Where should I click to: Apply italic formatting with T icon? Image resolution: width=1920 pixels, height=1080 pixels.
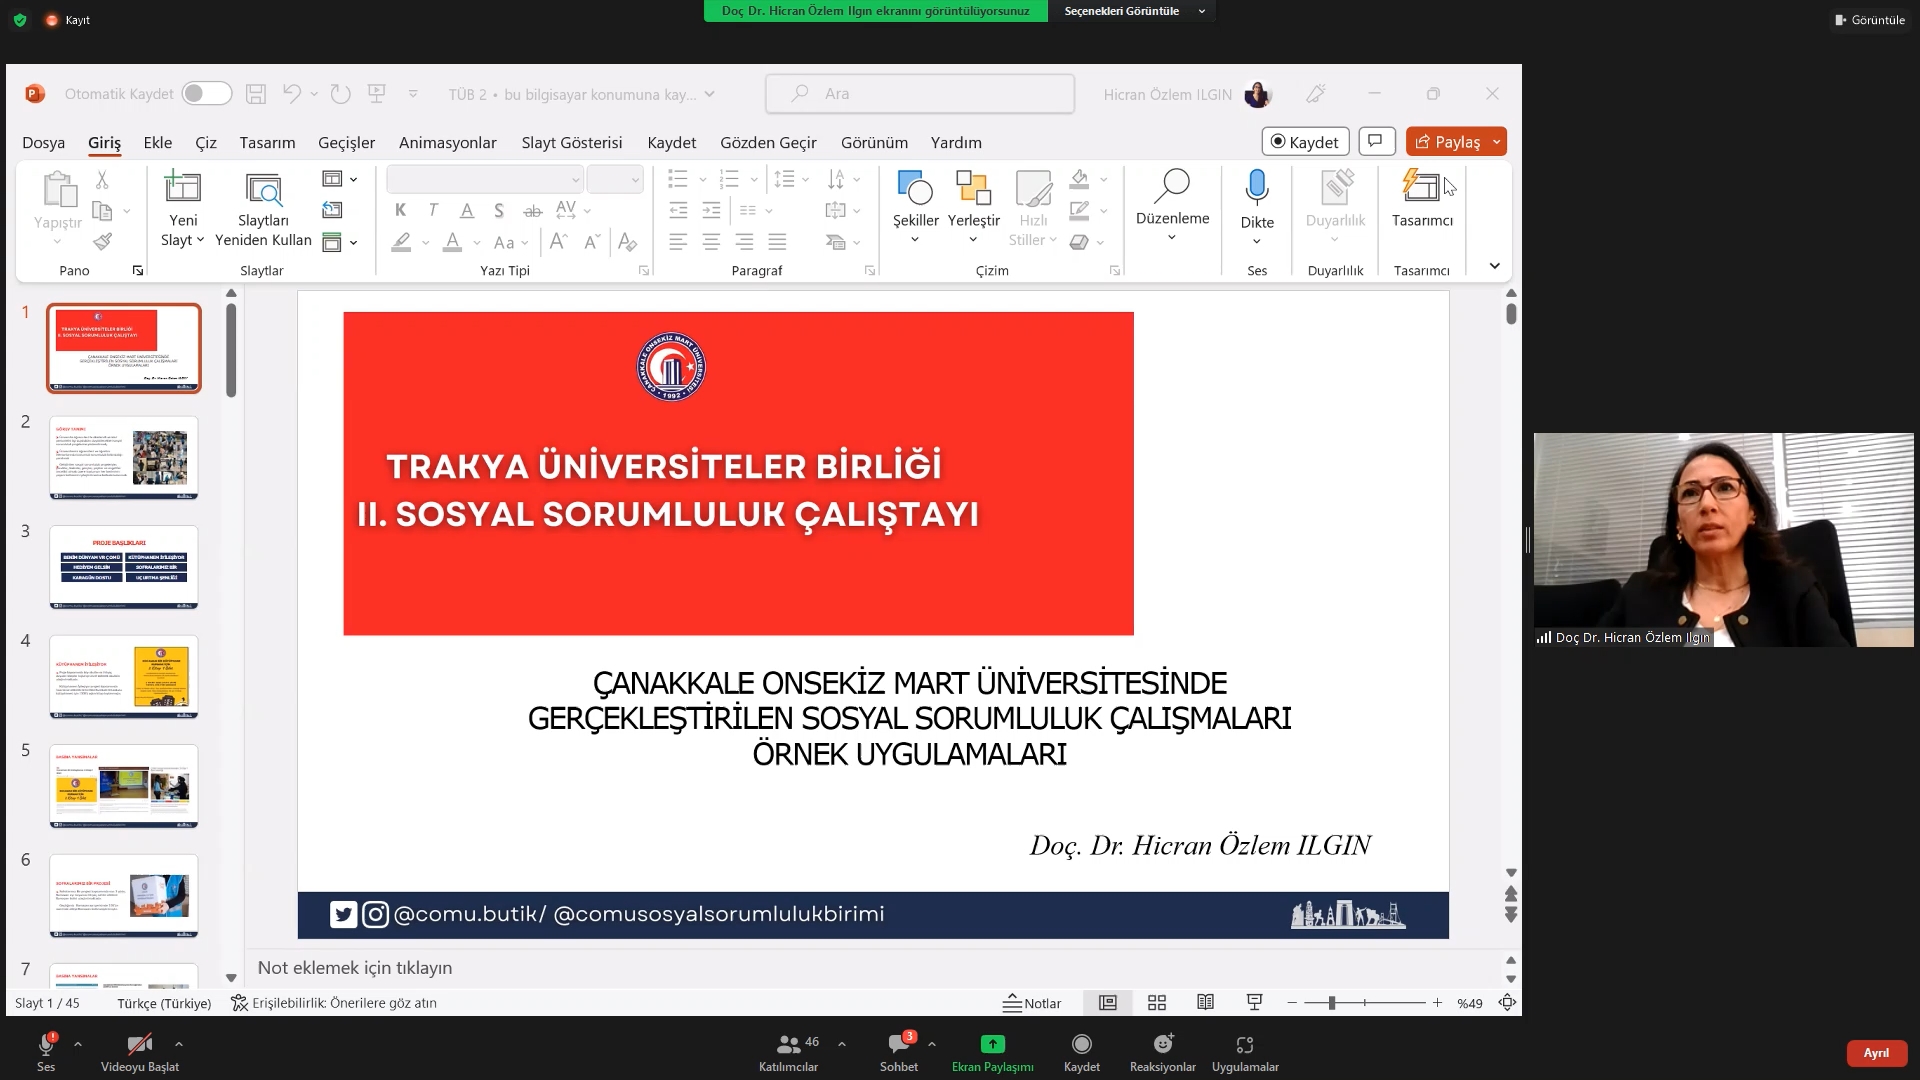pyautogui.click(x=433, y=210)
